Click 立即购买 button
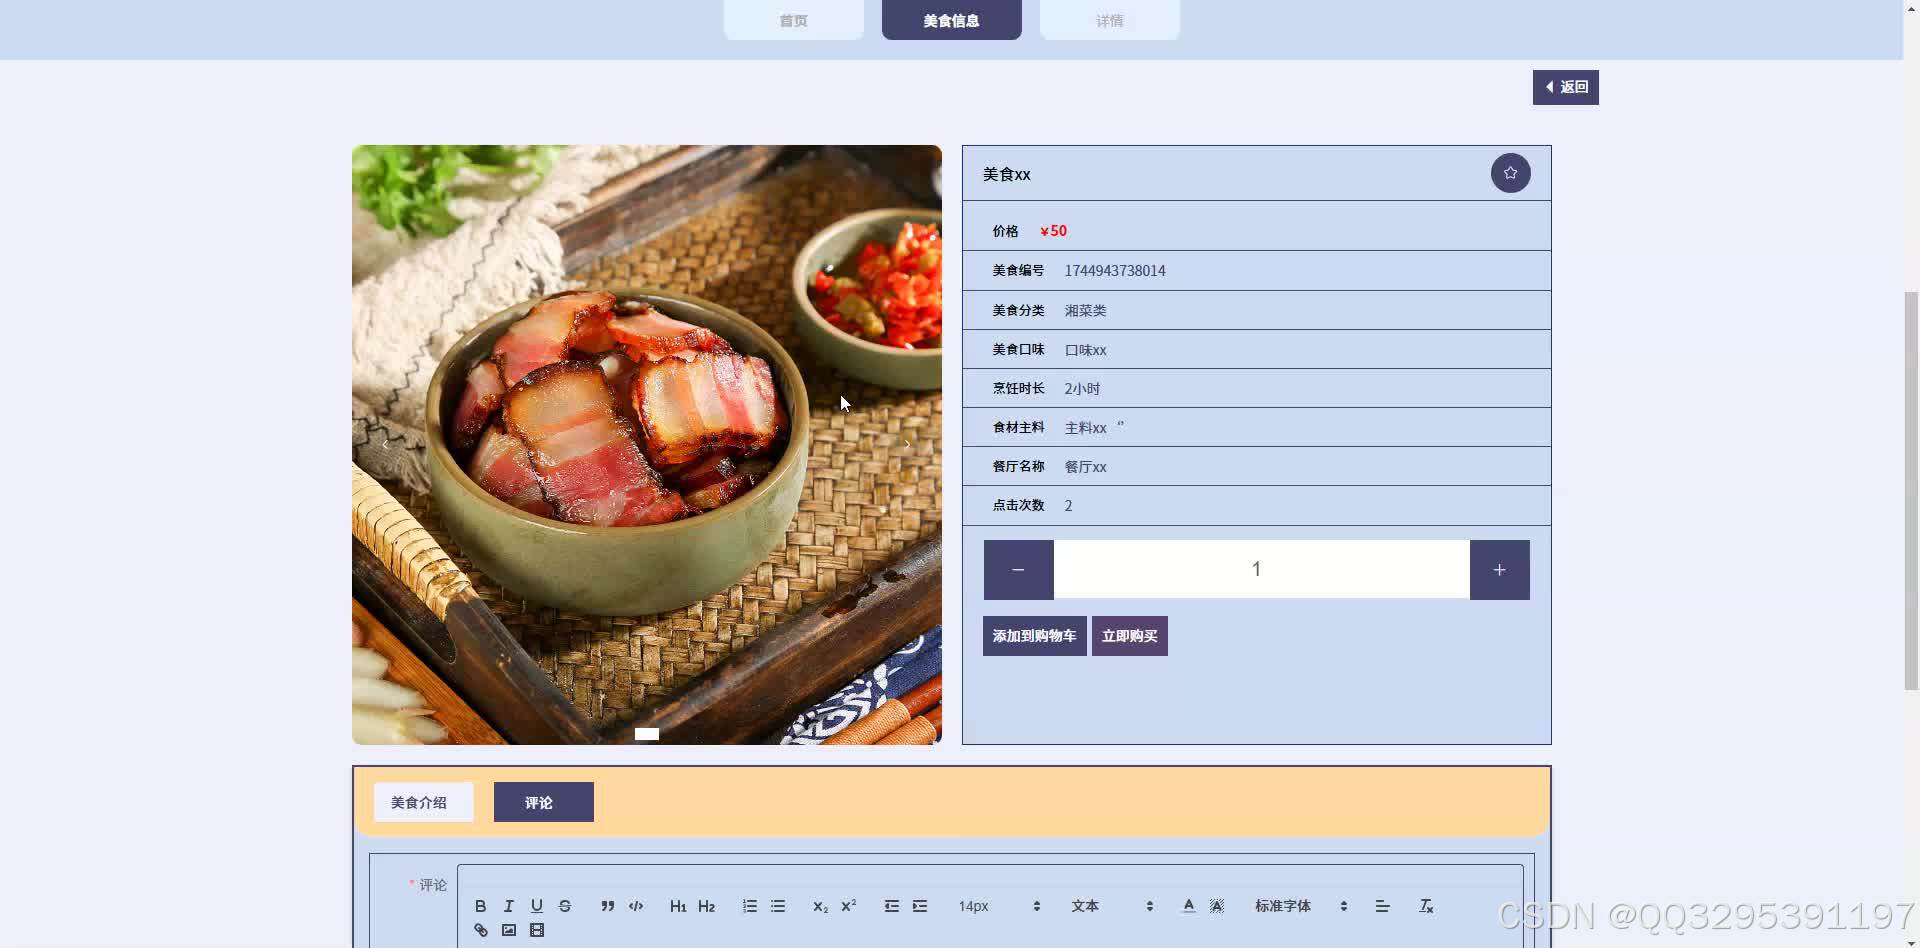This screenshot has width=1920, height=948. tap(1129, 636)
